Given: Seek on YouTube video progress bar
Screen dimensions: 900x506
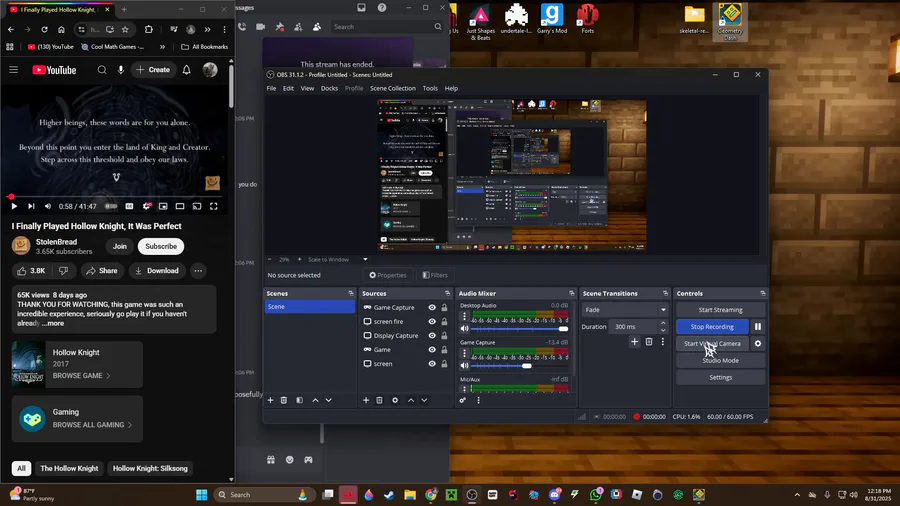Looking at the screenshot, I should tap(115, 196).
